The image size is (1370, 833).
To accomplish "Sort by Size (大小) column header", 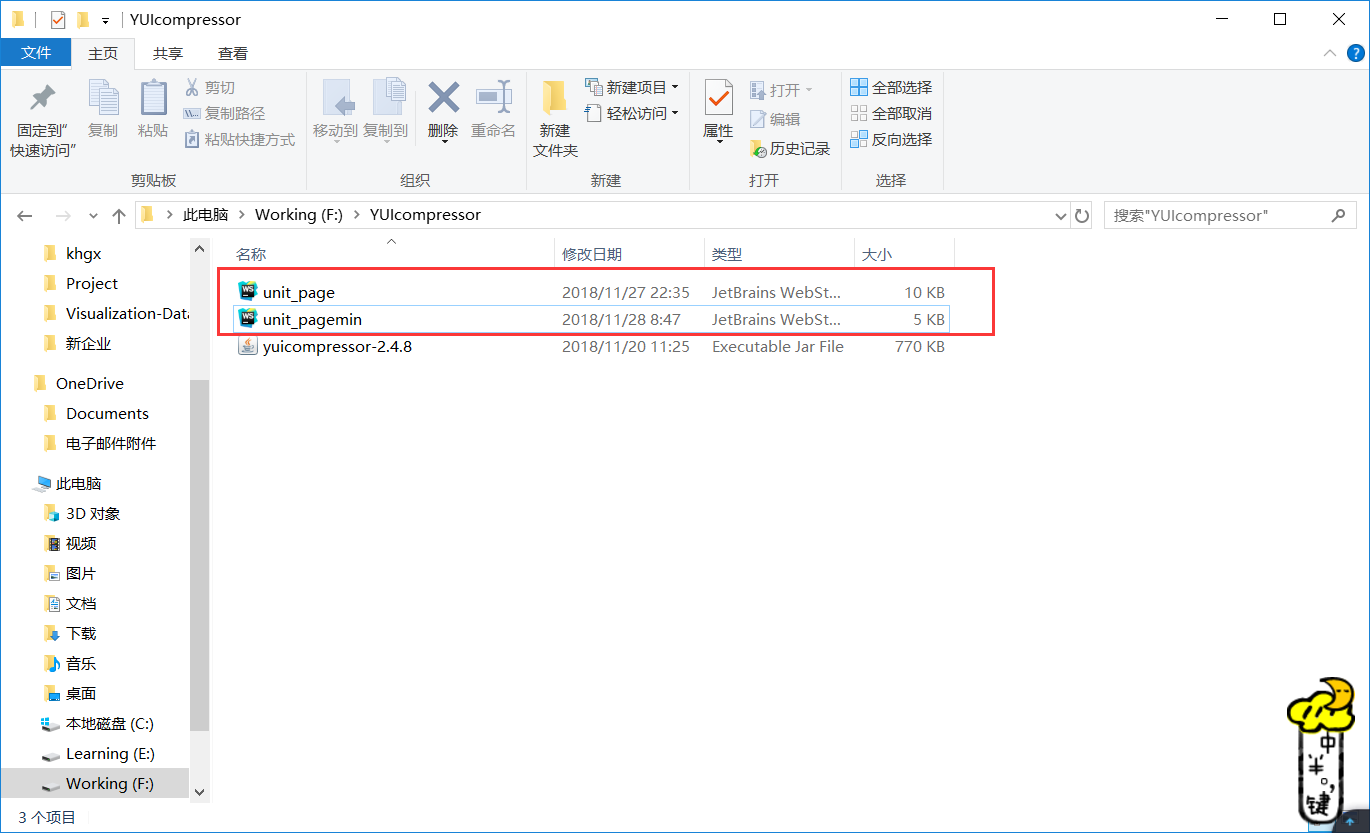I will pyautogui.click(x=877, y=255).
